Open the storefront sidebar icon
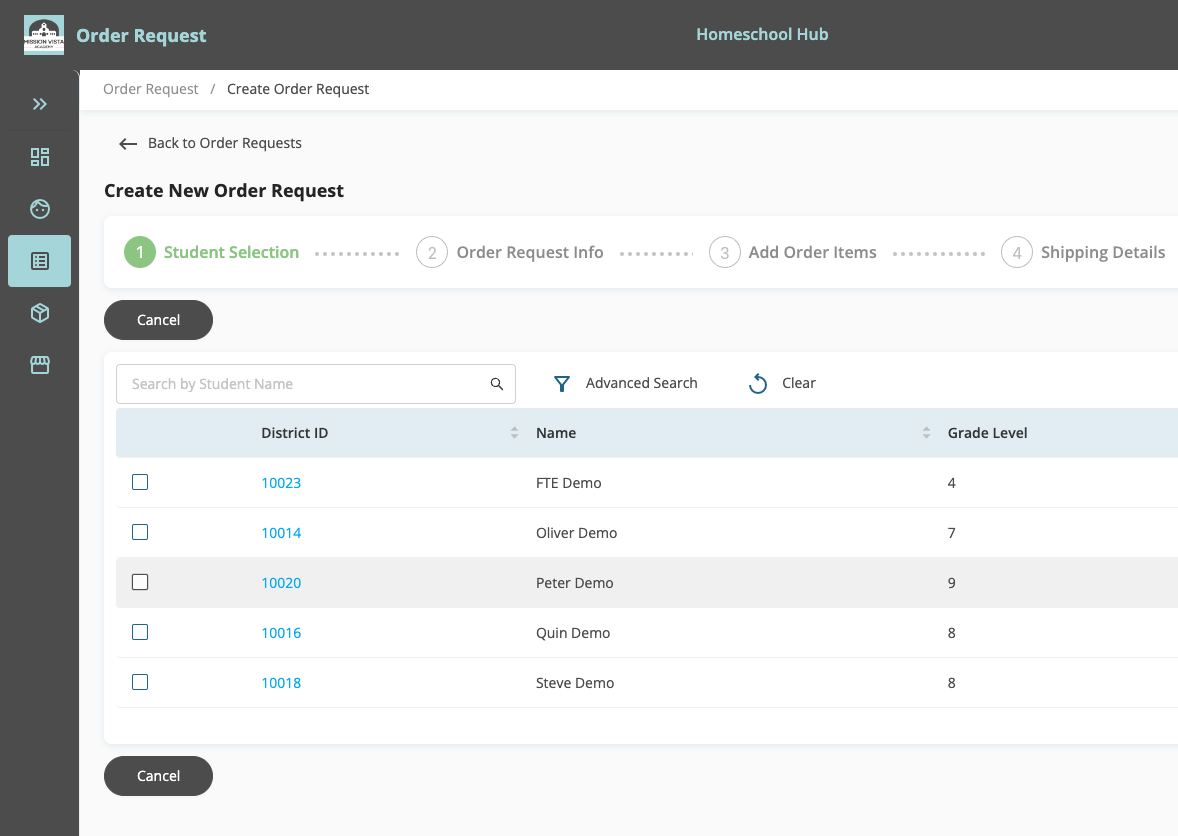Viewport: 1178px width, 836px height. point(40,365)
